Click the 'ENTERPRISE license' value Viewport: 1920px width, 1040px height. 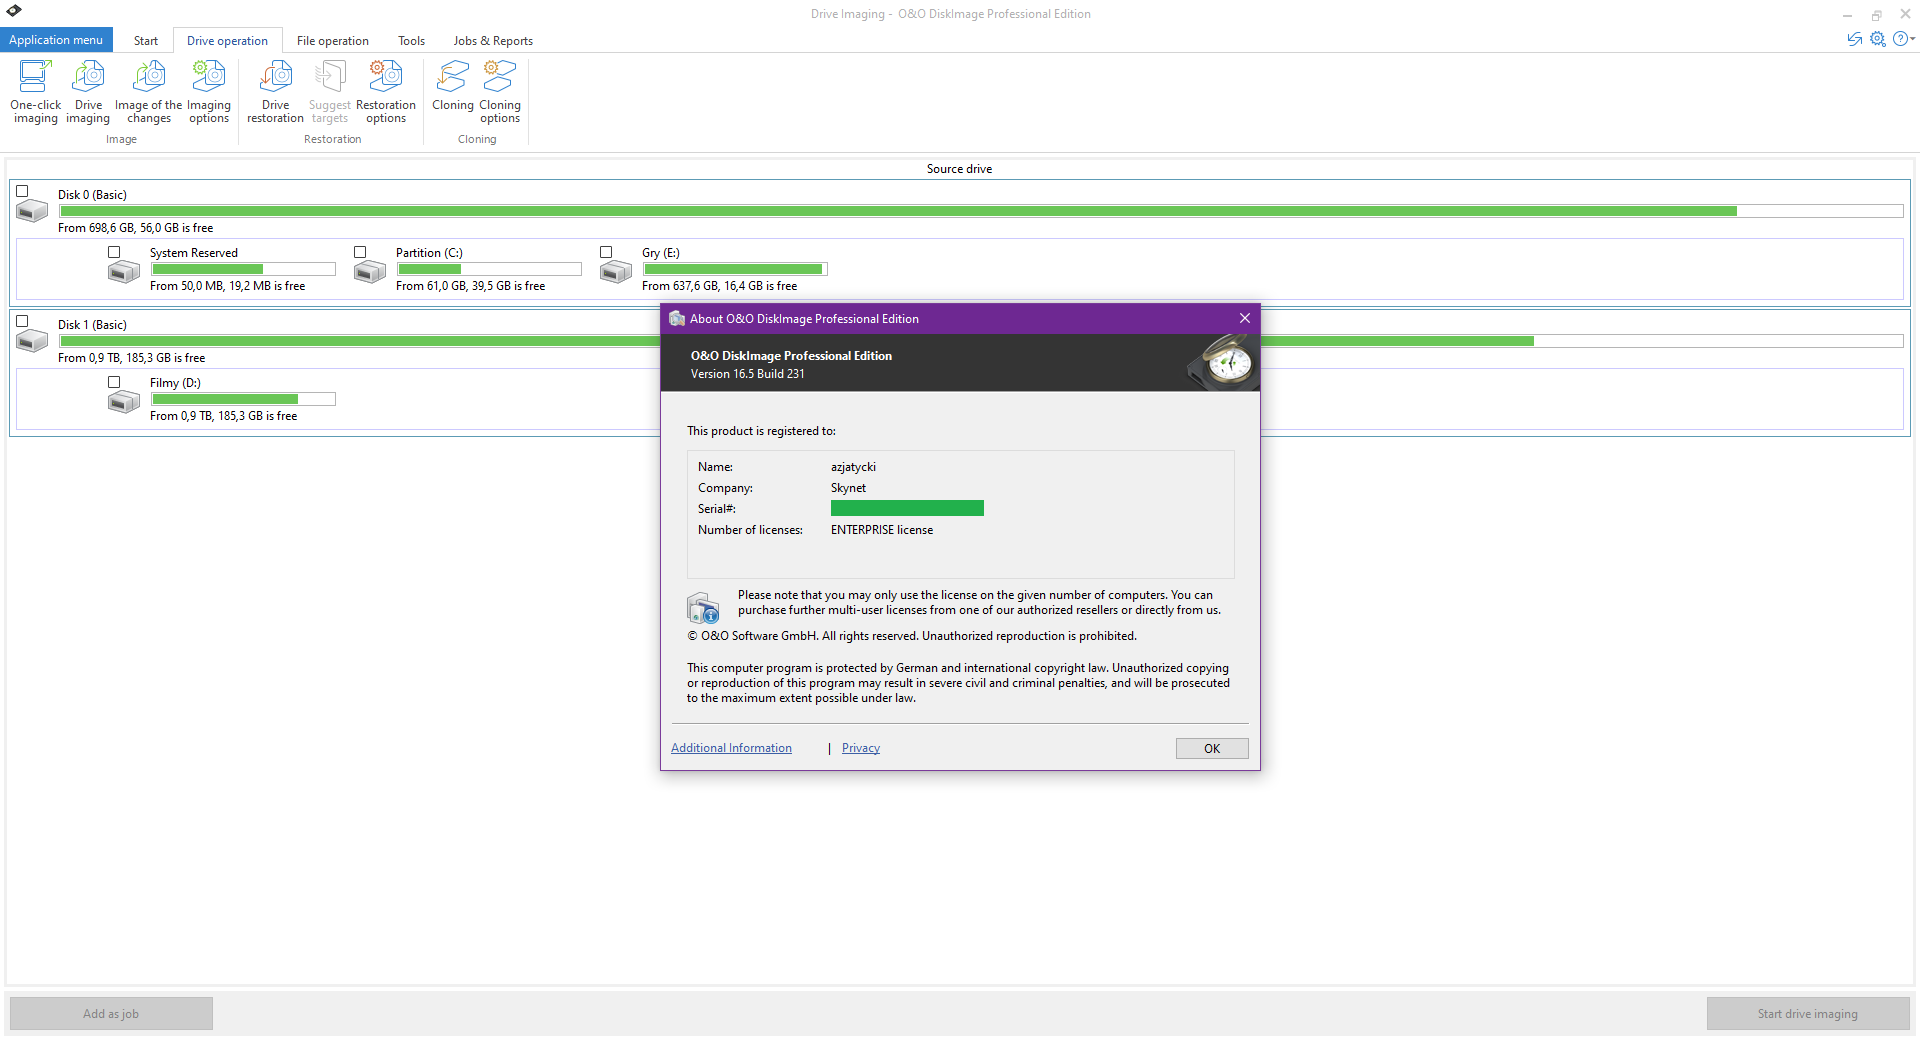click(x=882, y=530)
